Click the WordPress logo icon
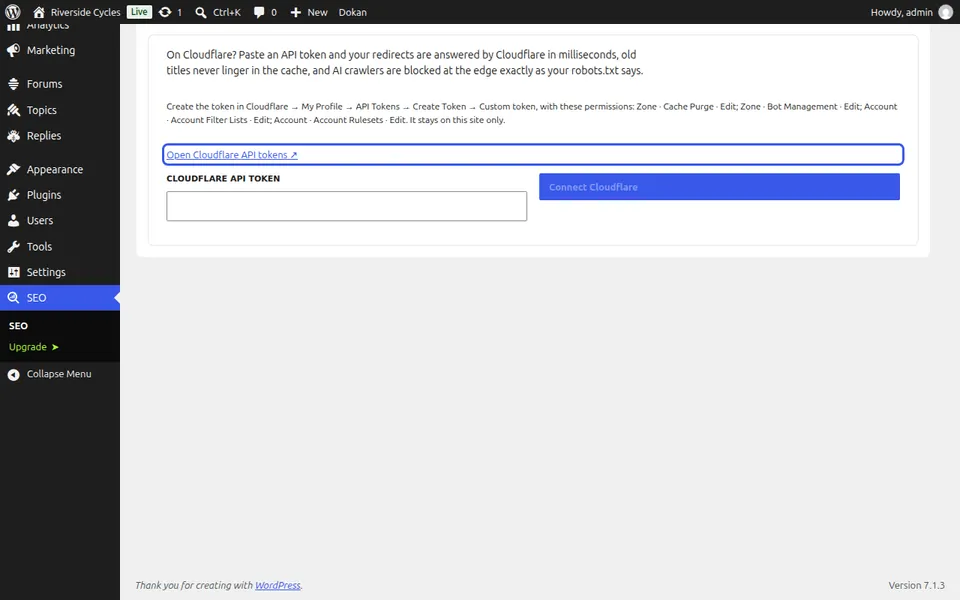 13,12
